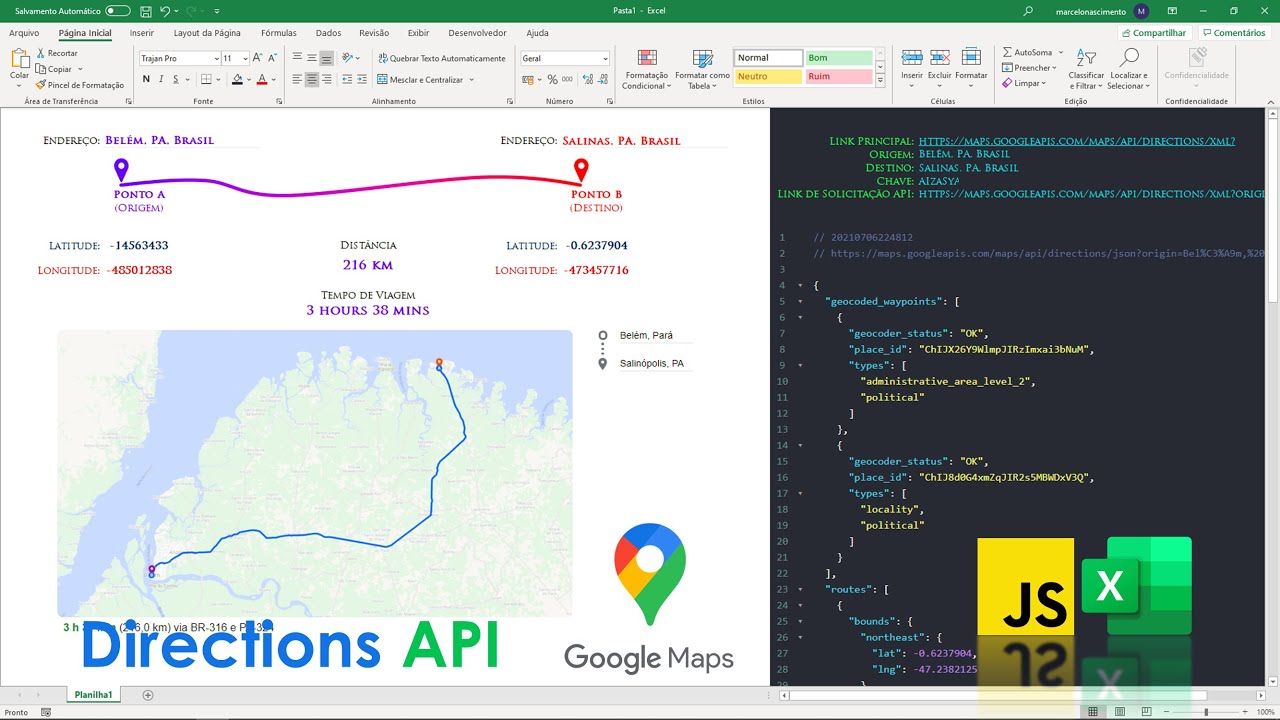This screenshot has height=720, width=1280.
Task: Click the decrease decimal places icon
Action: [601, 79]
